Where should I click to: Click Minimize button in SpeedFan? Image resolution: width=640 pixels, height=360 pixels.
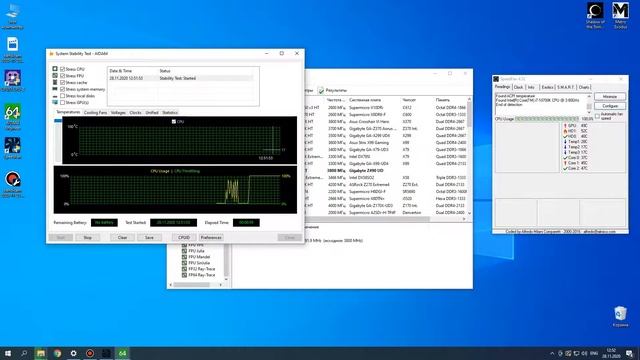[610, 97]
